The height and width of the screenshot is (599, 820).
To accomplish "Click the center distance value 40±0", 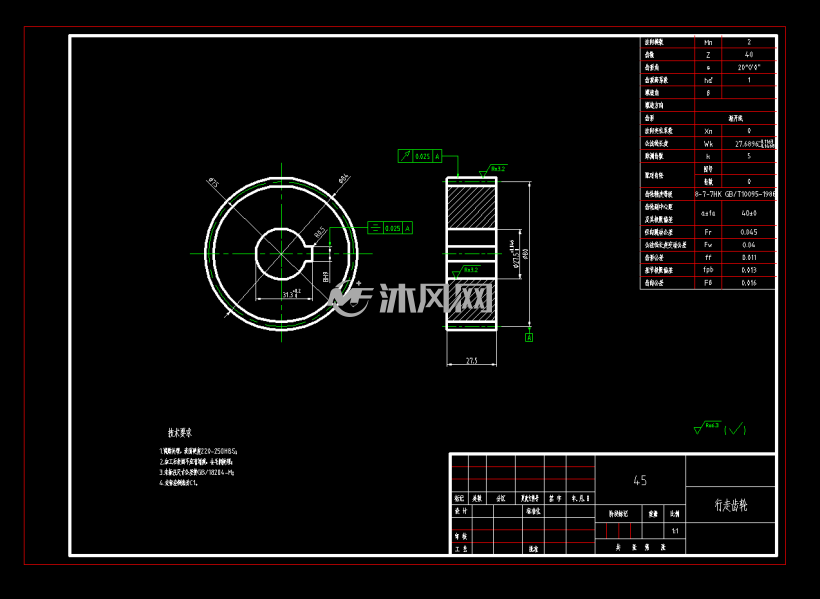I will [749, 213].
